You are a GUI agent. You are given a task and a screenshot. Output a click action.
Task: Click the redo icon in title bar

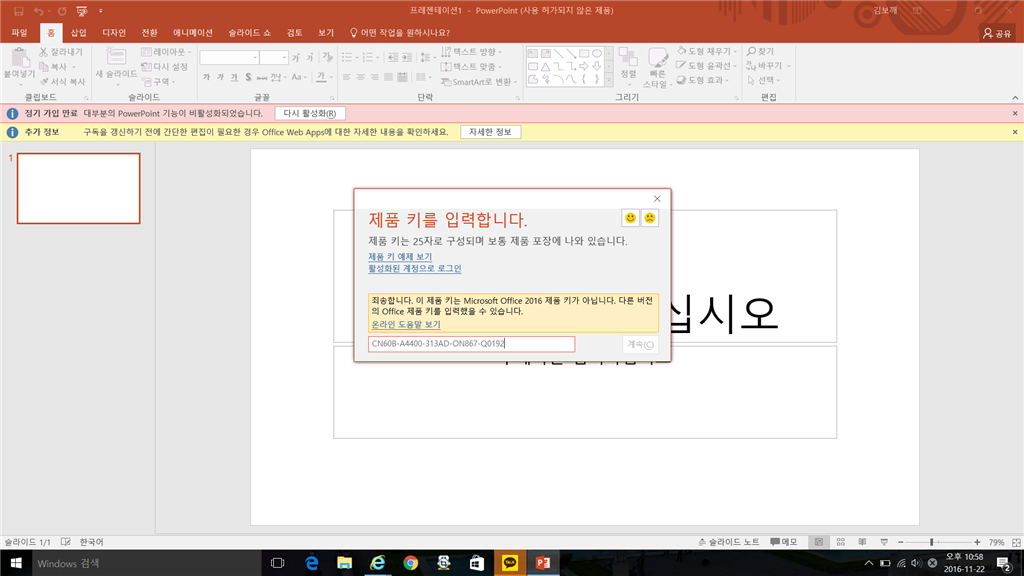pyautogui.click(x=62, y=11)
